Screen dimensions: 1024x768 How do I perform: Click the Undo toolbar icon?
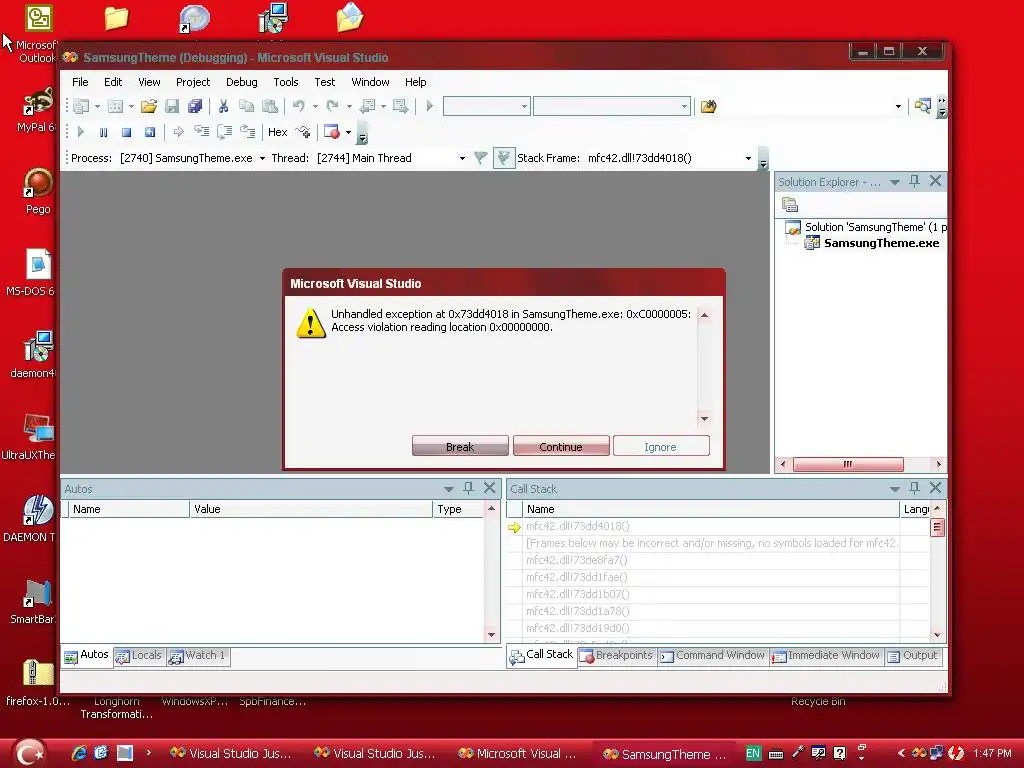coord(298,106)
